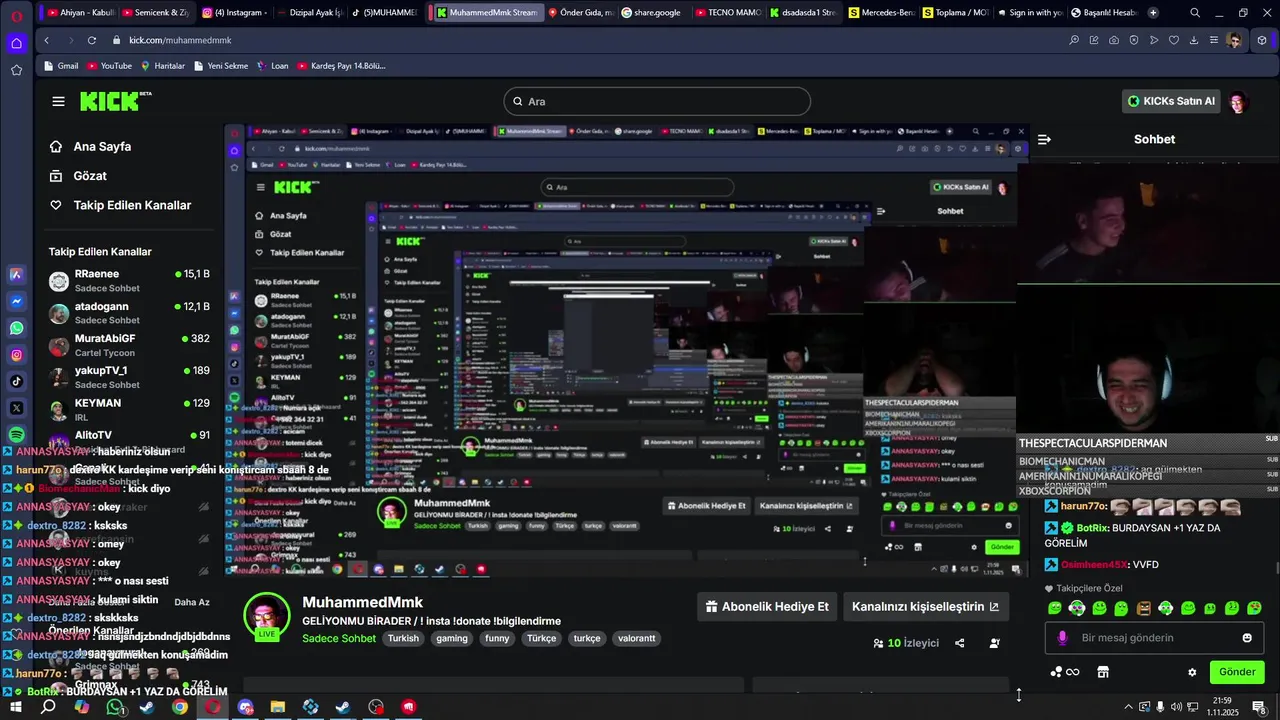Open profile avatar menu on Kick
Viewport: 1280px width, 720px height.
pyautogui.click(x=1239, y=101)
